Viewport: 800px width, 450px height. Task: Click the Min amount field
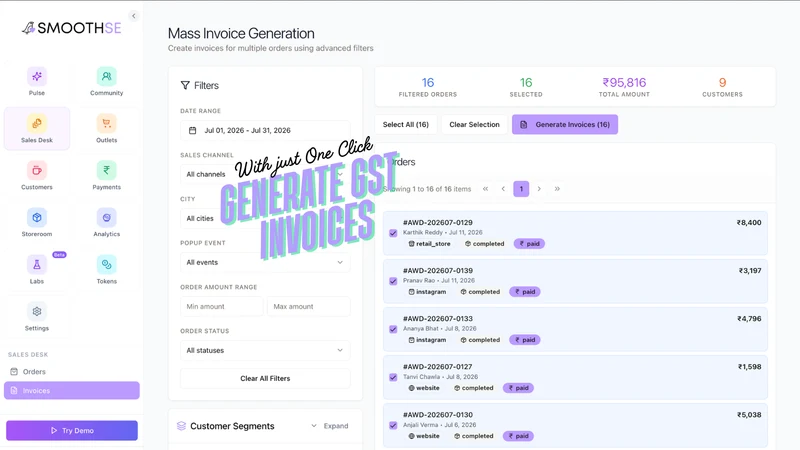(221, 307)
